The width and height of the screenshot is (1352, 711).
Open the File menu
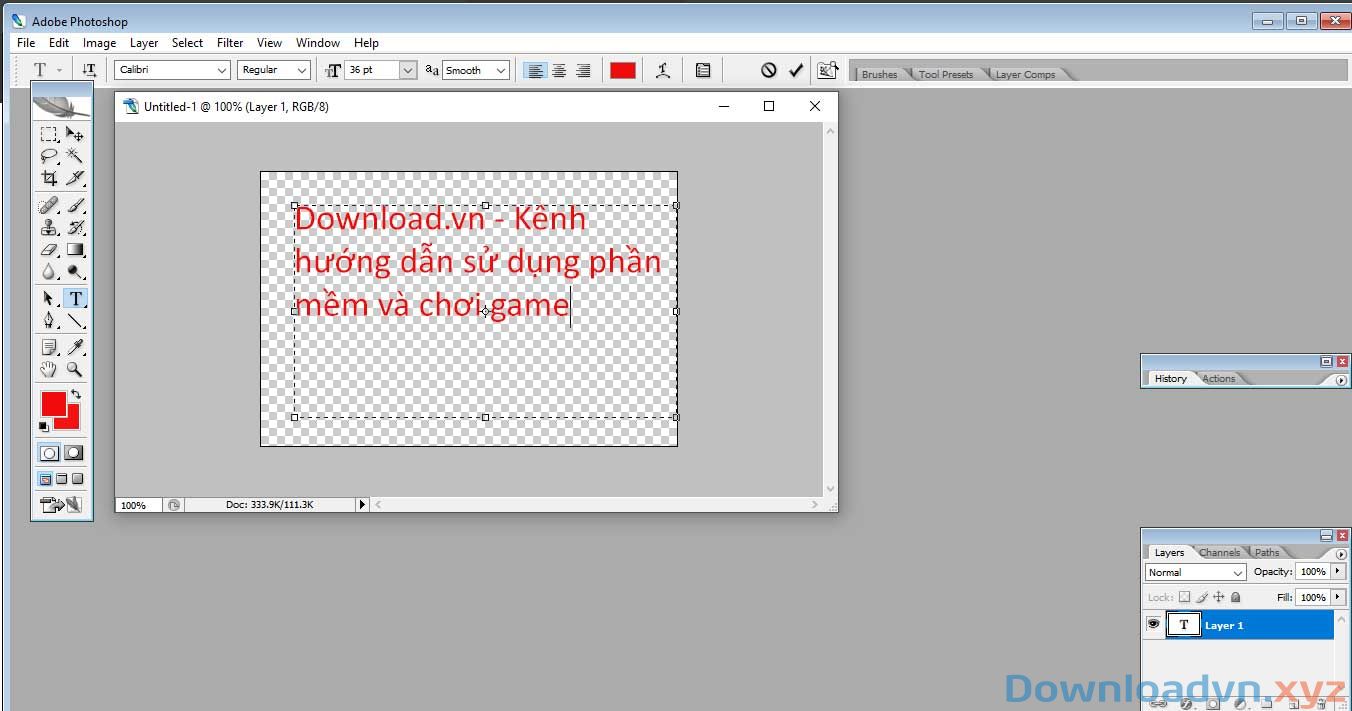(26, 43)
